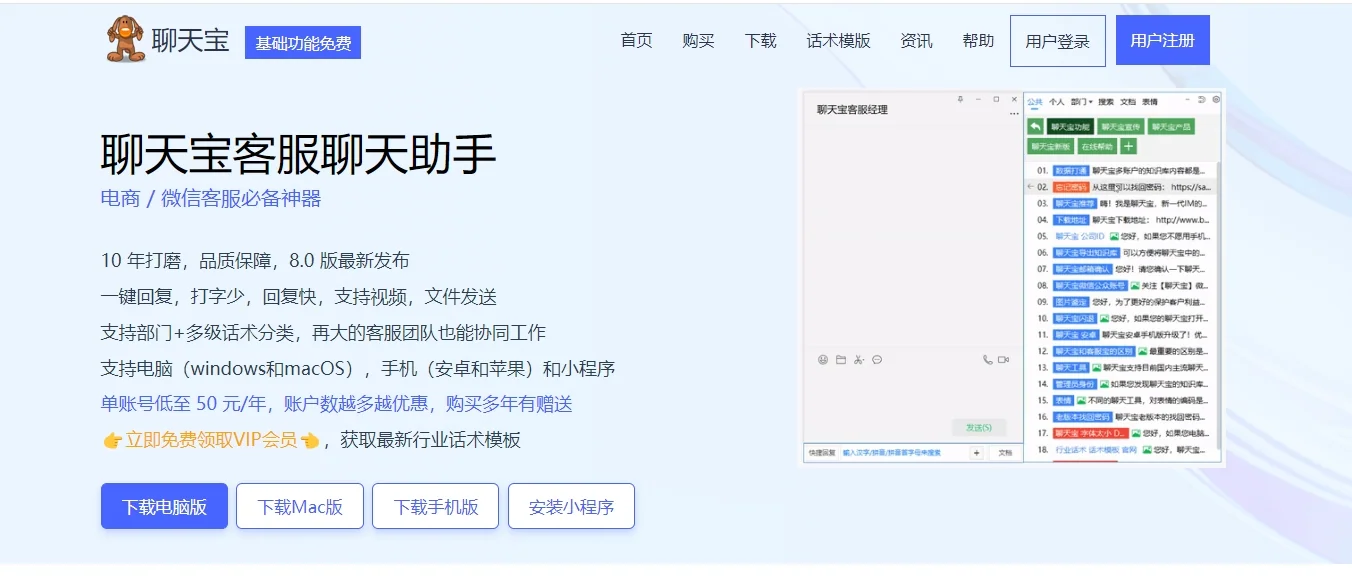Viewport: 1352px width, 579px height.
Task: Go to 首页 in the navigation
Action: [637, 41]
